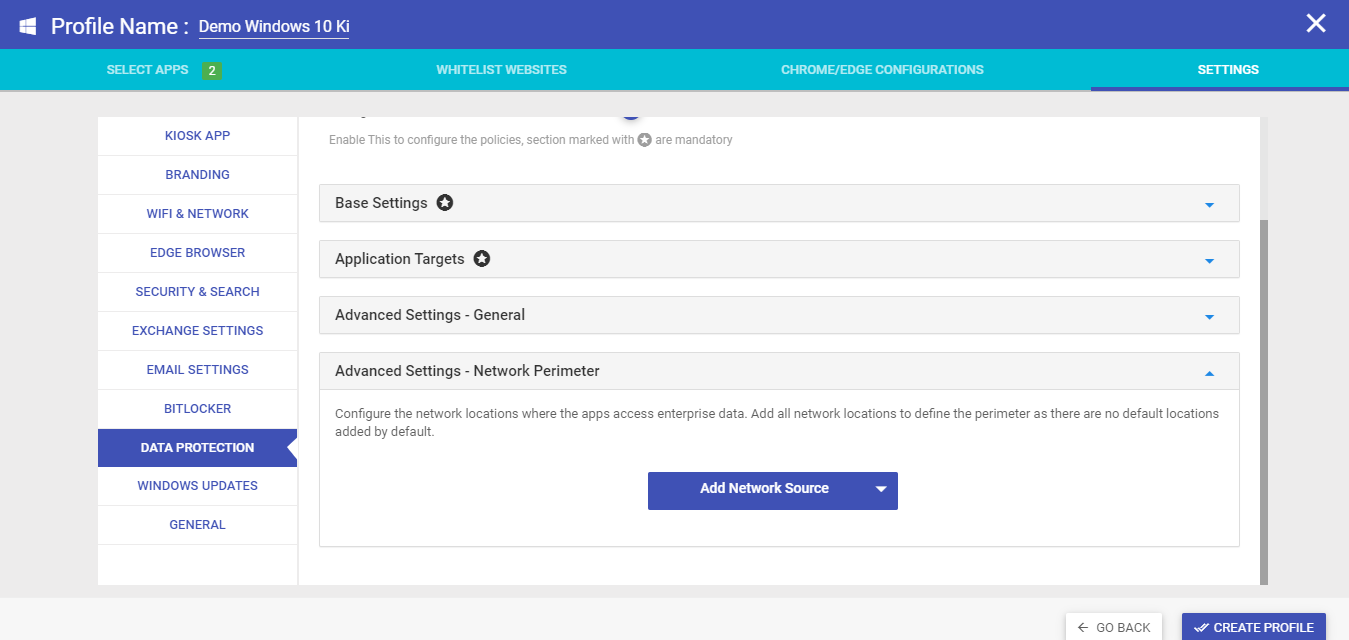The height and width of the screenshot is (640, 1349).
Task: Go to the Chrome/Edge Configurations tab
Action: (x=882, y=70)
